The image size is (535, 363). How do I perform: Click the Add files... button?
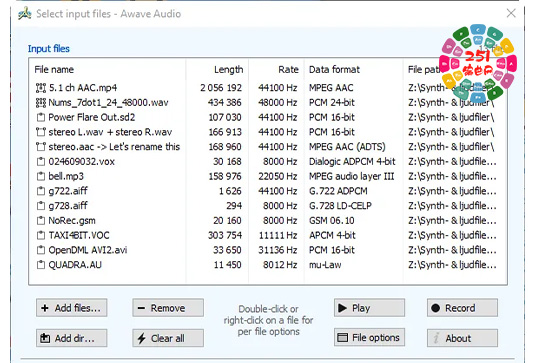coord(72,308)
